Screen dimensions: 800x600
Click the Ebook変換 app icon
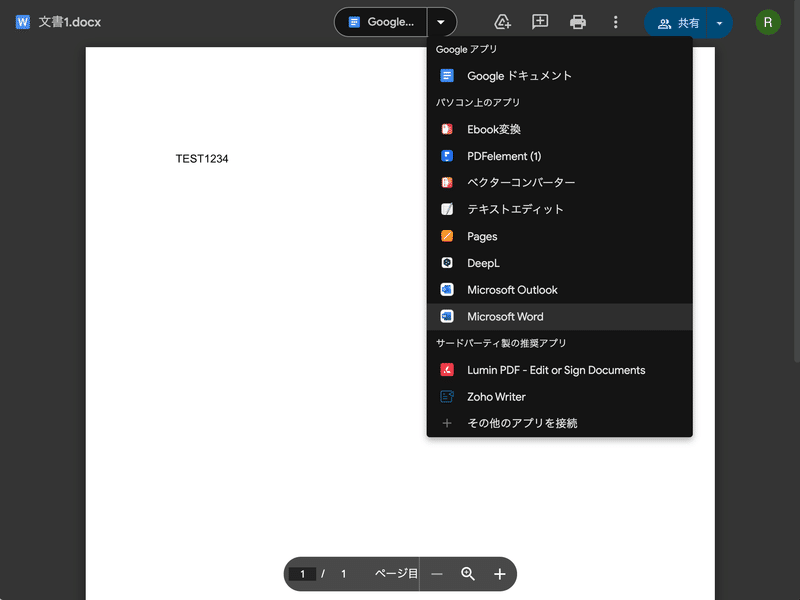point(447,129)
